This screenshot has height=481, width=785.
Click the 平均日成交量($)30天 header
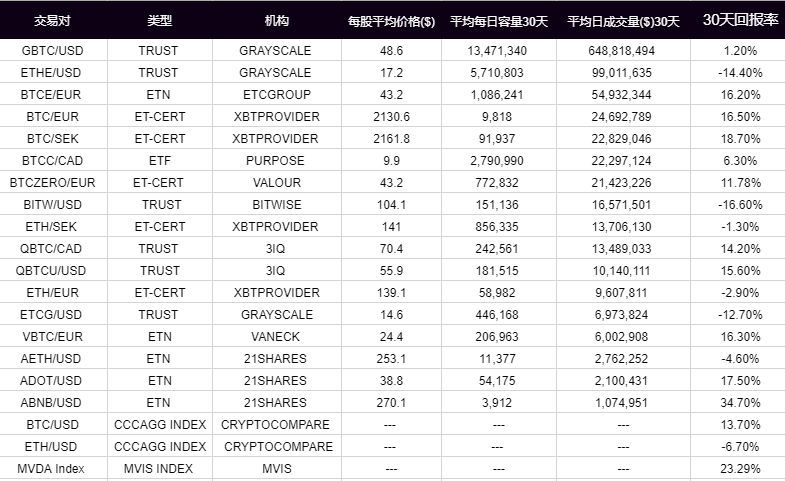(x=623, y=22)
